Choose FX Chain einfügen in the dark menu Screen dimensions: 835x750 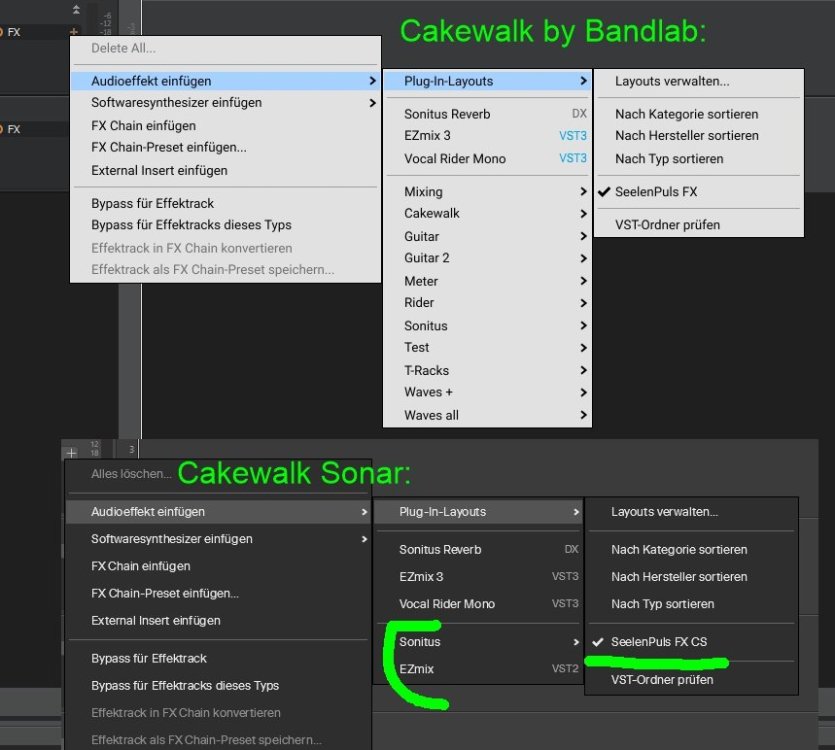[x=218, y=566]
